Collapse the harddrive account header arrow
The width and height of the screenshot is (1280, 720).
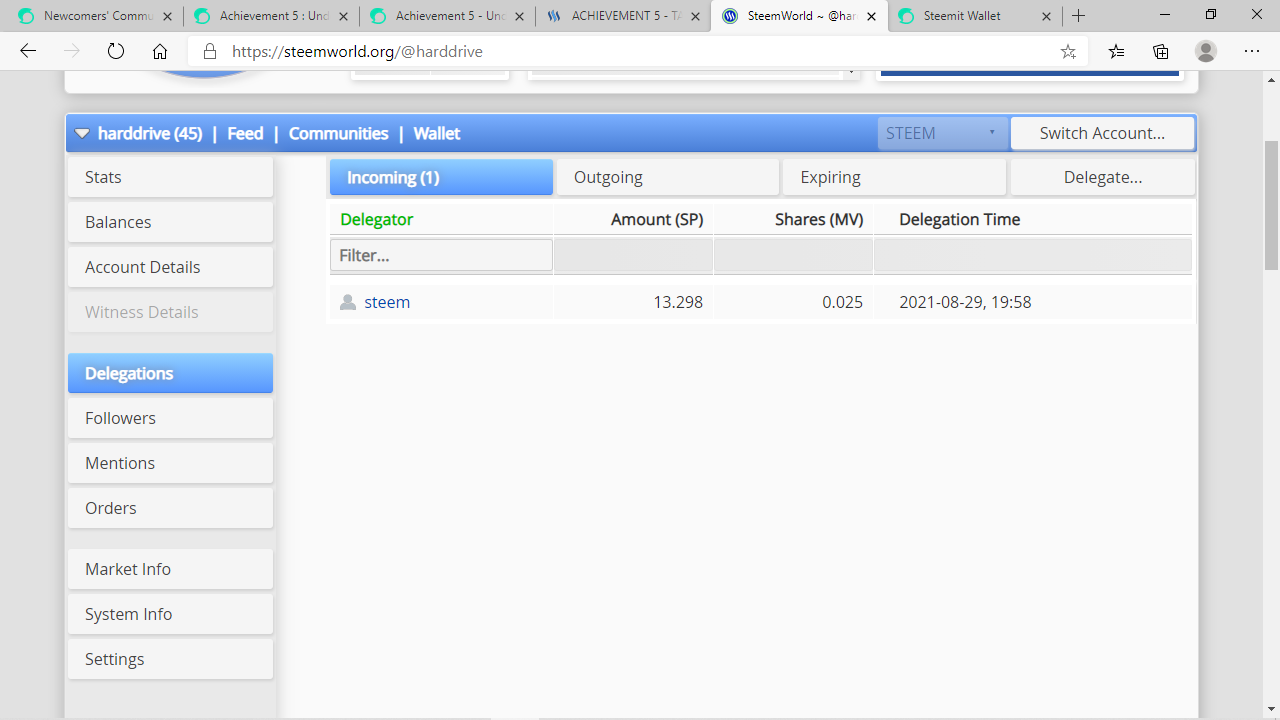[82, 132]
